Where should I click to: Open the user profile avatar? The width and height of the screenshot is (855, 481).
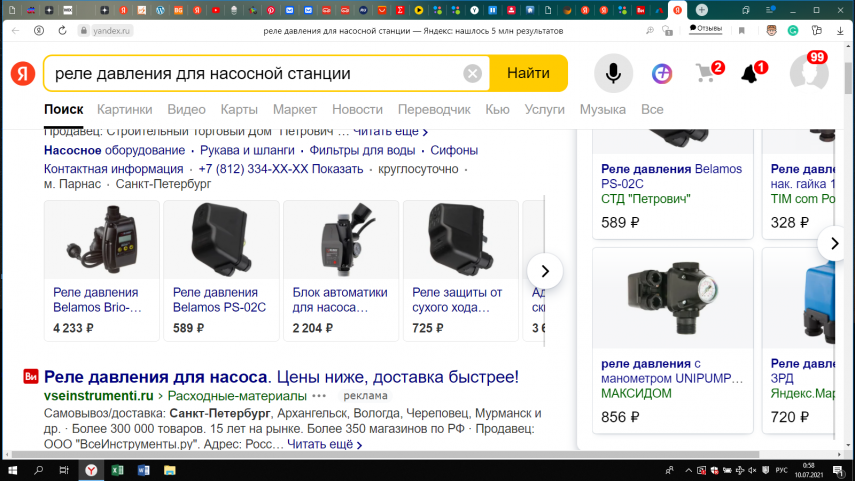[x=809, y=73]
